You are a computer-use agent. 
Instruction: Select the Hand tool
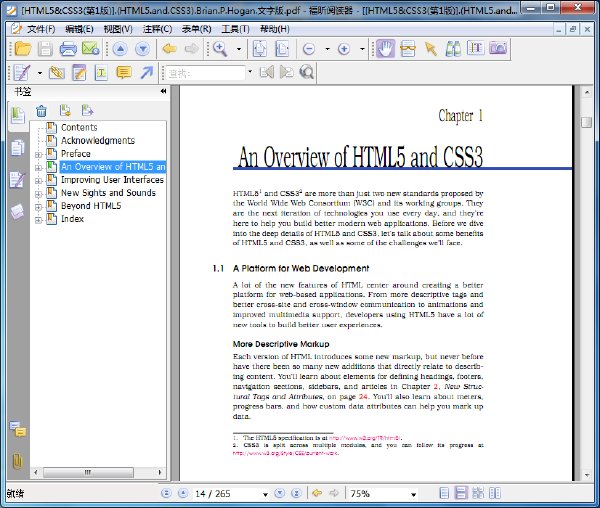pyautogui.click(x=385, y=49)
